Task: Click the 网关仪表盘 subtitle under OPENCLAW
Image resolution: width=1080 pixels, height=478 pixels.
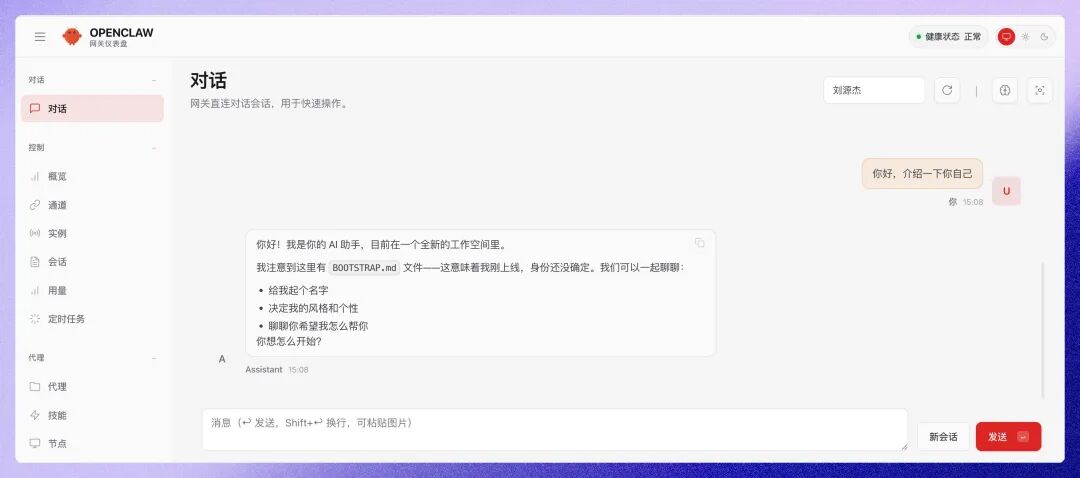Action: coord(109,43)
